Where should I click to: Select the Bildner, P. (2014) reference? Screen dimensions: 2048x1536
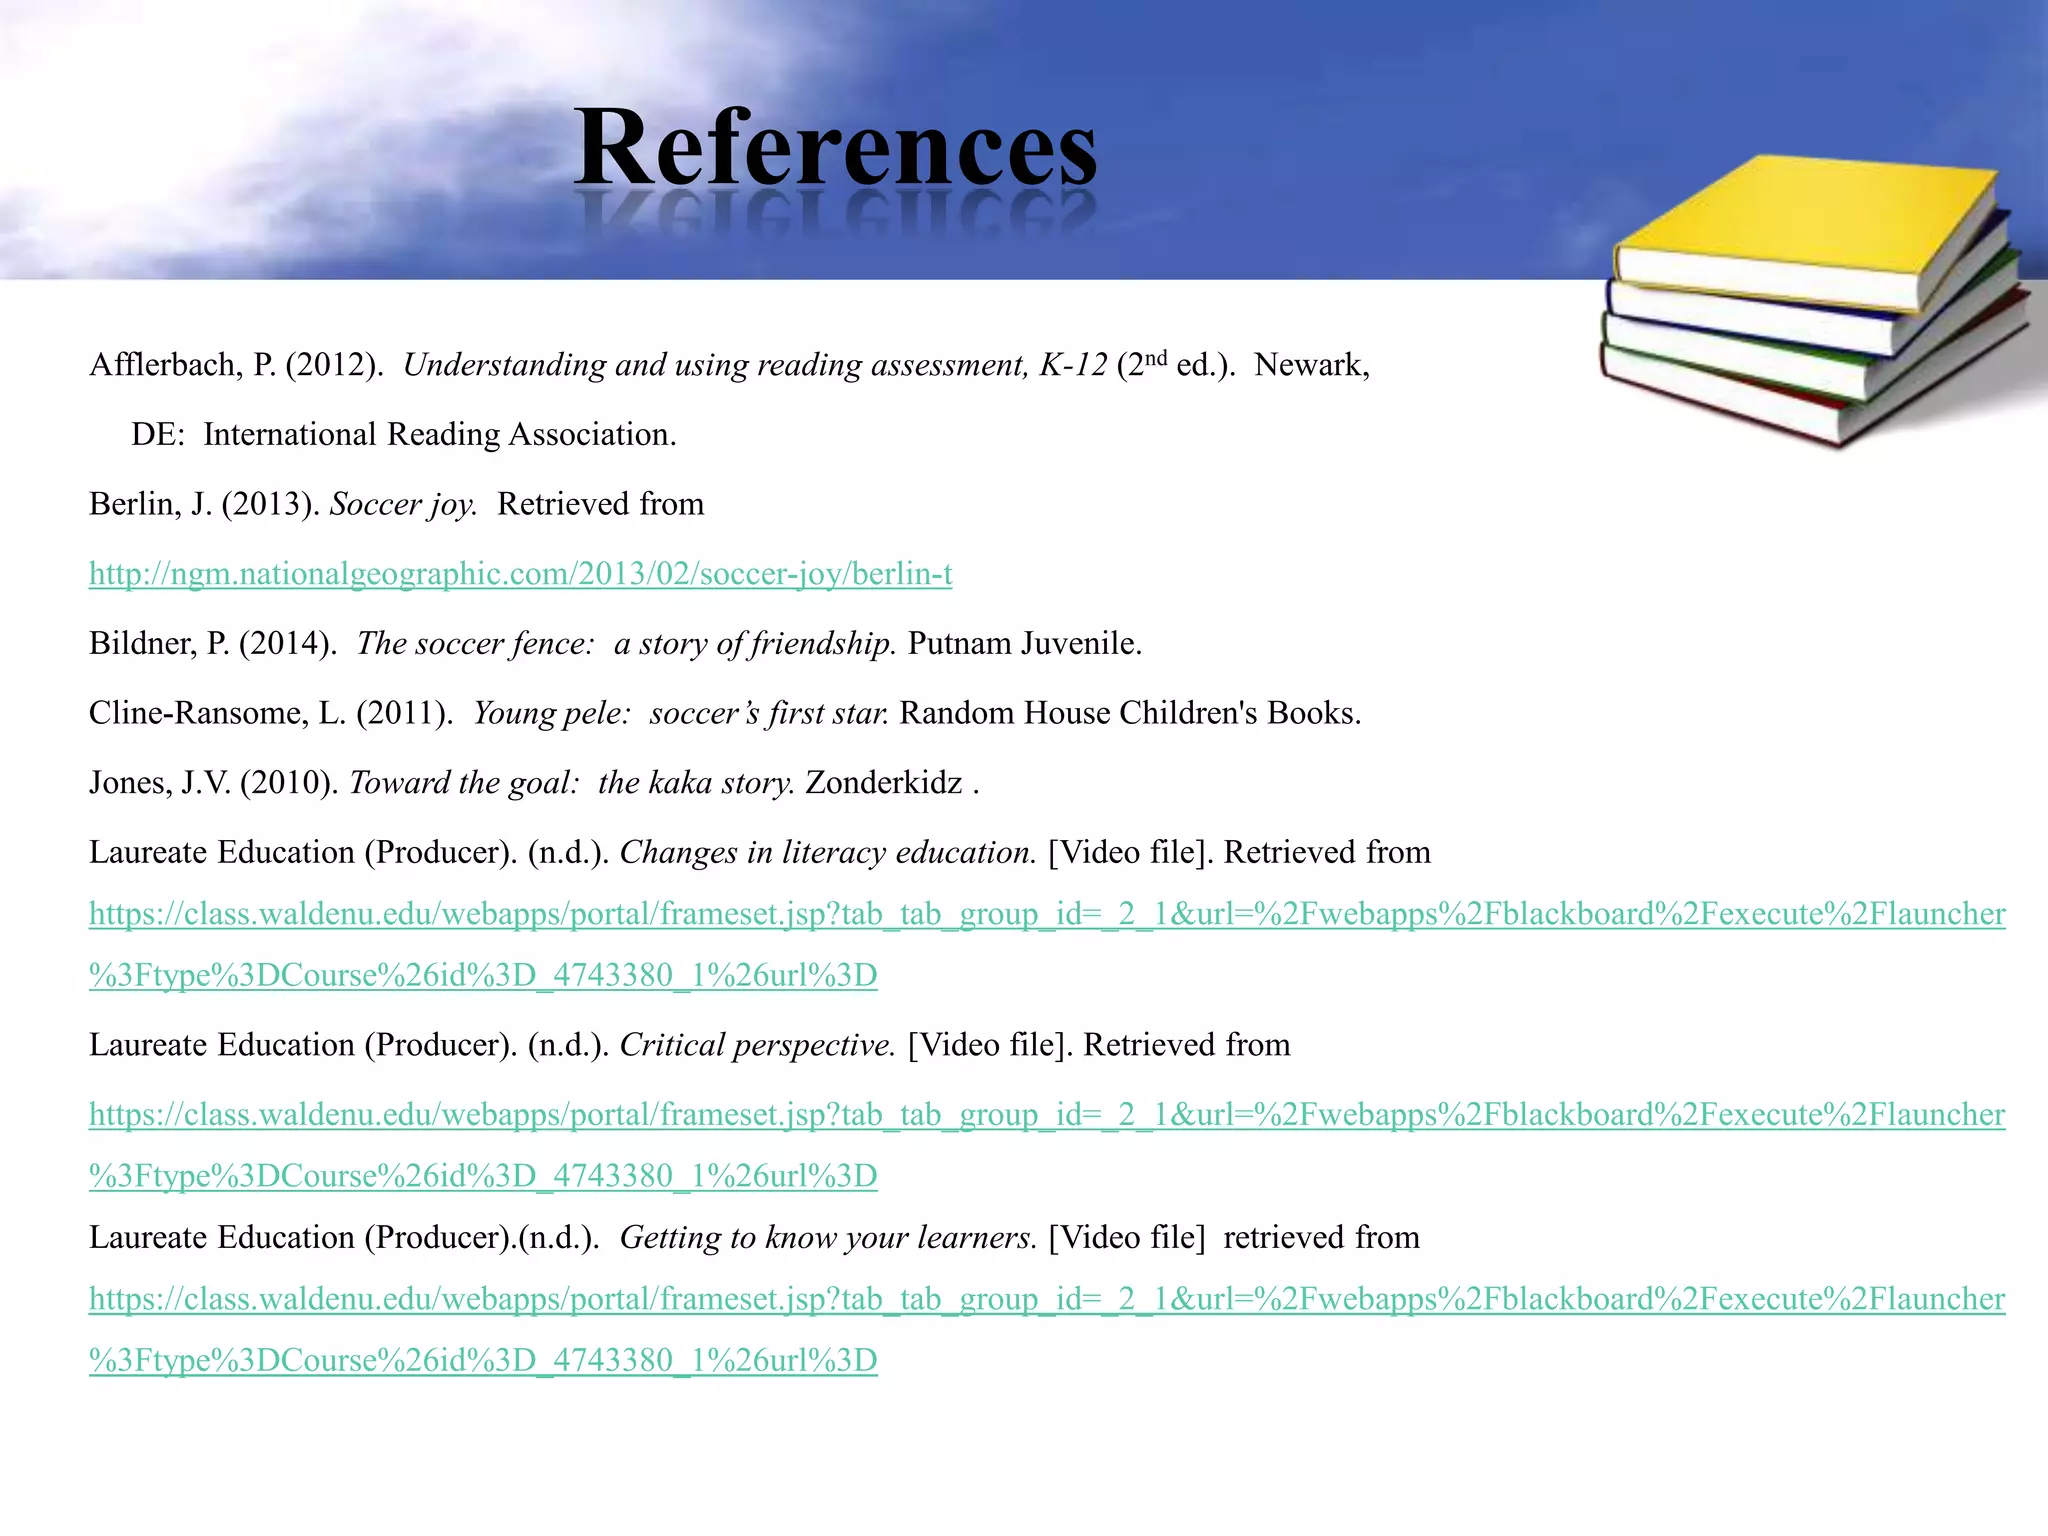(615, 643)
